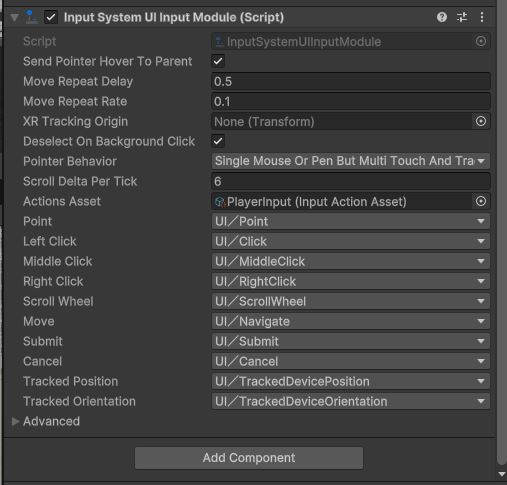The image size is (507, 485).
Task: Uncheck Deselect On Background Click
Action: (218, 141)
